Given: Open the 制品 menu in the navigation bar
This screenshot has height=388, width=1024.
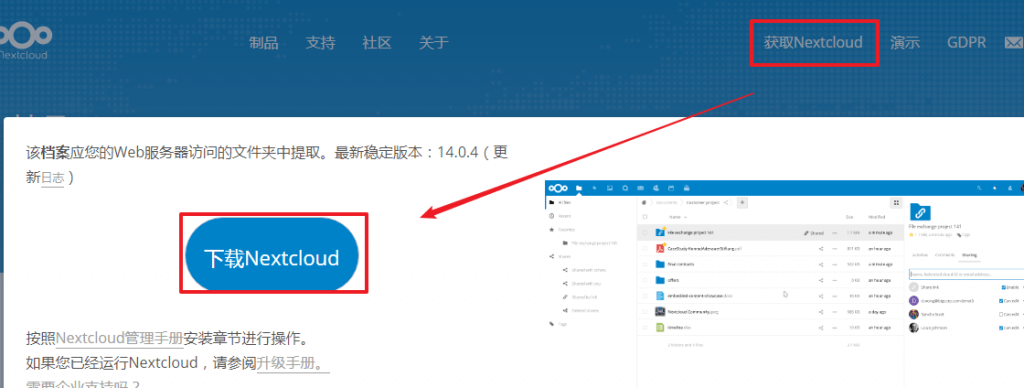Looking at the screenshot, I should pyautogui.click(x=264, y=43).
